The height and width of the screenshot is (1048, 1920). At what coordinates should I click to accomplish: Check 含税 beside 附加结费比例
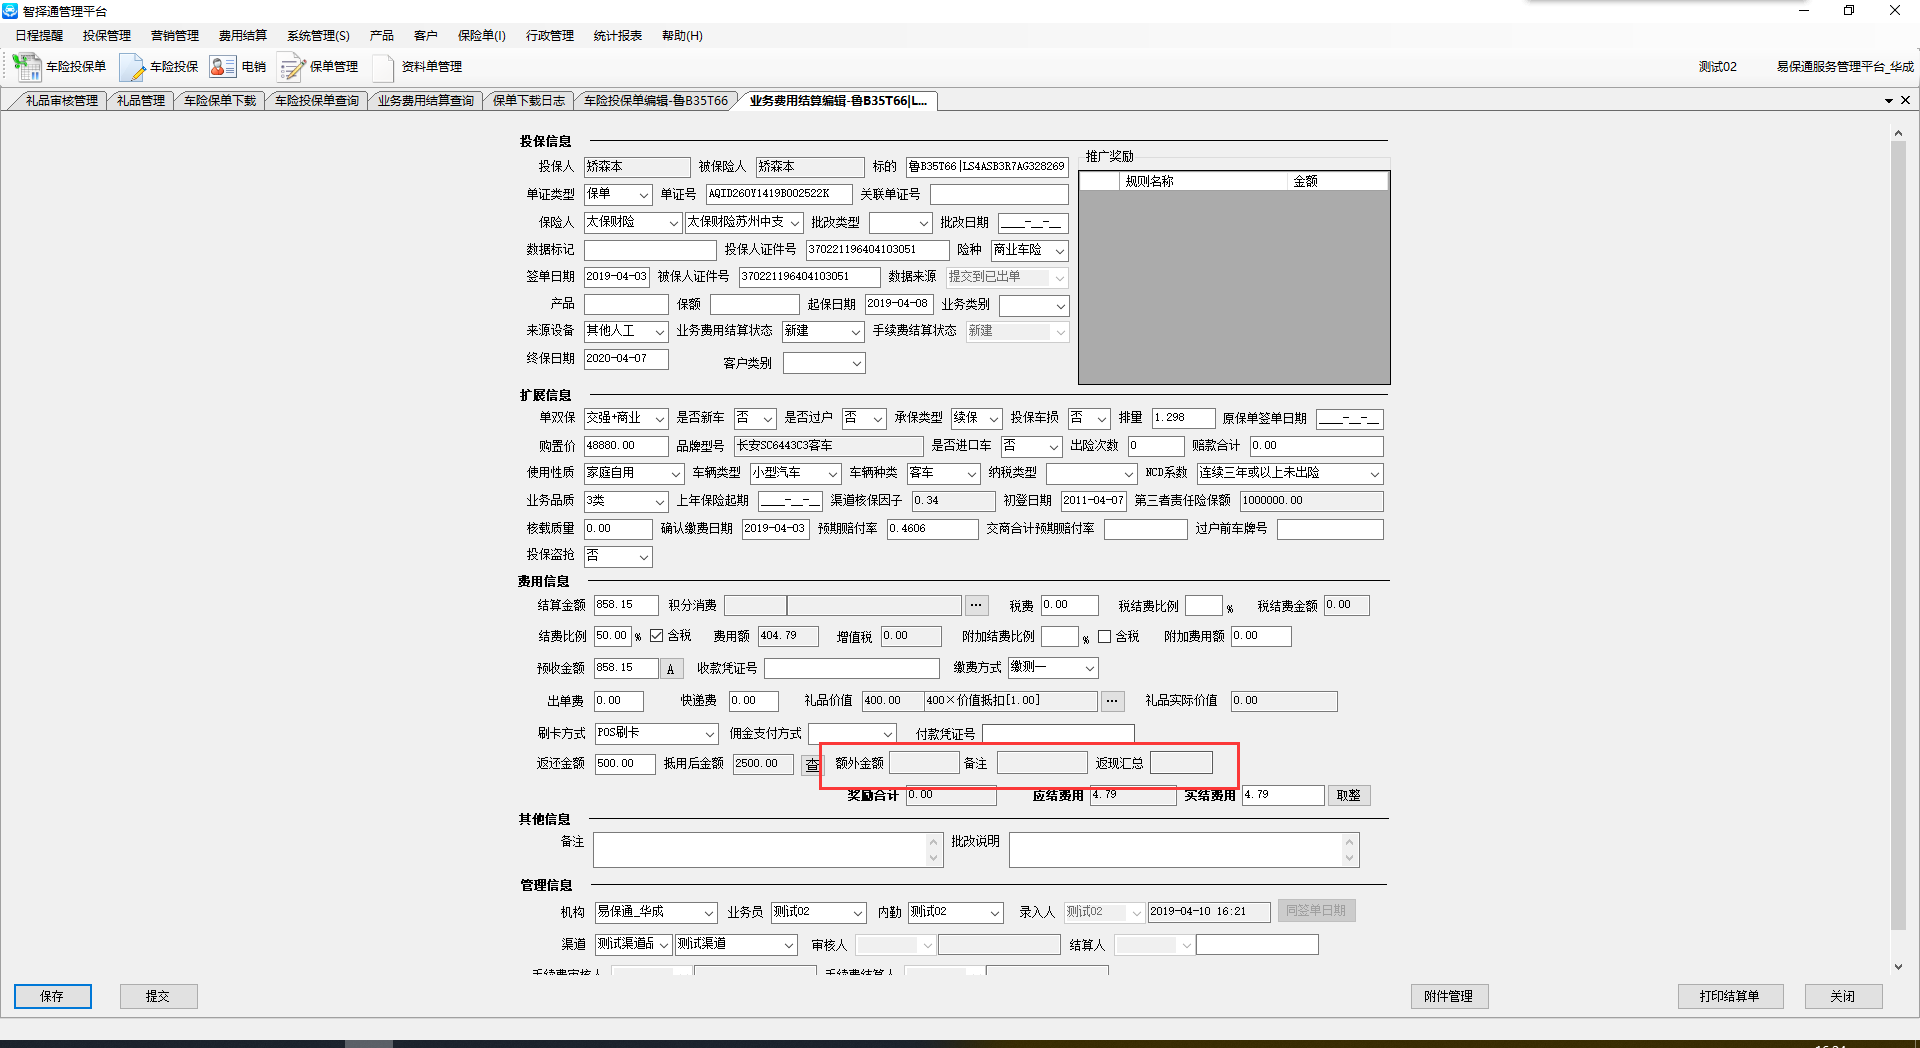coord(1104,636)
